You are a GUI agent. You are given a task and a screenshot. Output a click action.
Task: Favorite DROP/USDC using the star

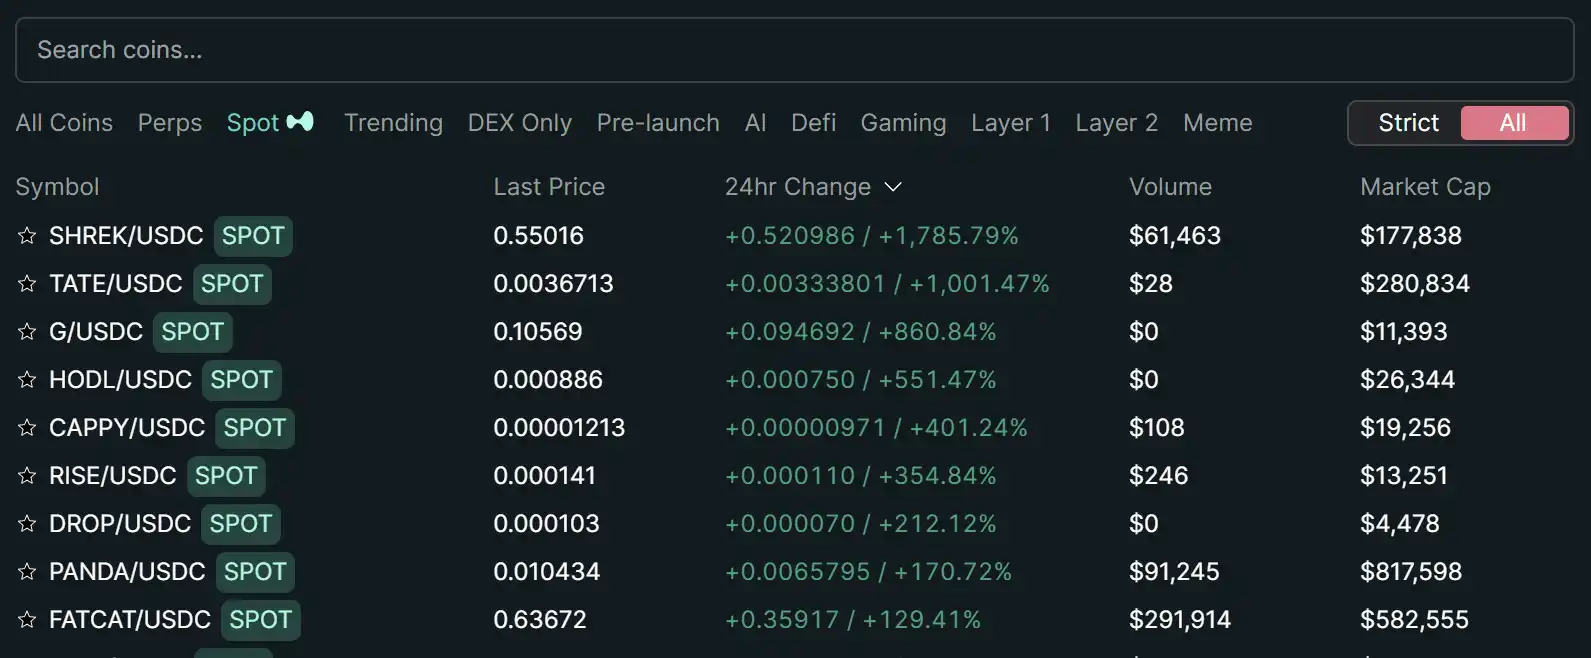pos(27,524)
